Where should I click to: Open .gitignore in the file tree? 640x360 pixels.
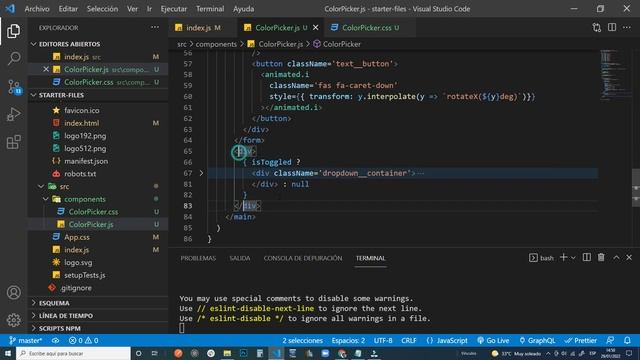[x=98, y=288]
